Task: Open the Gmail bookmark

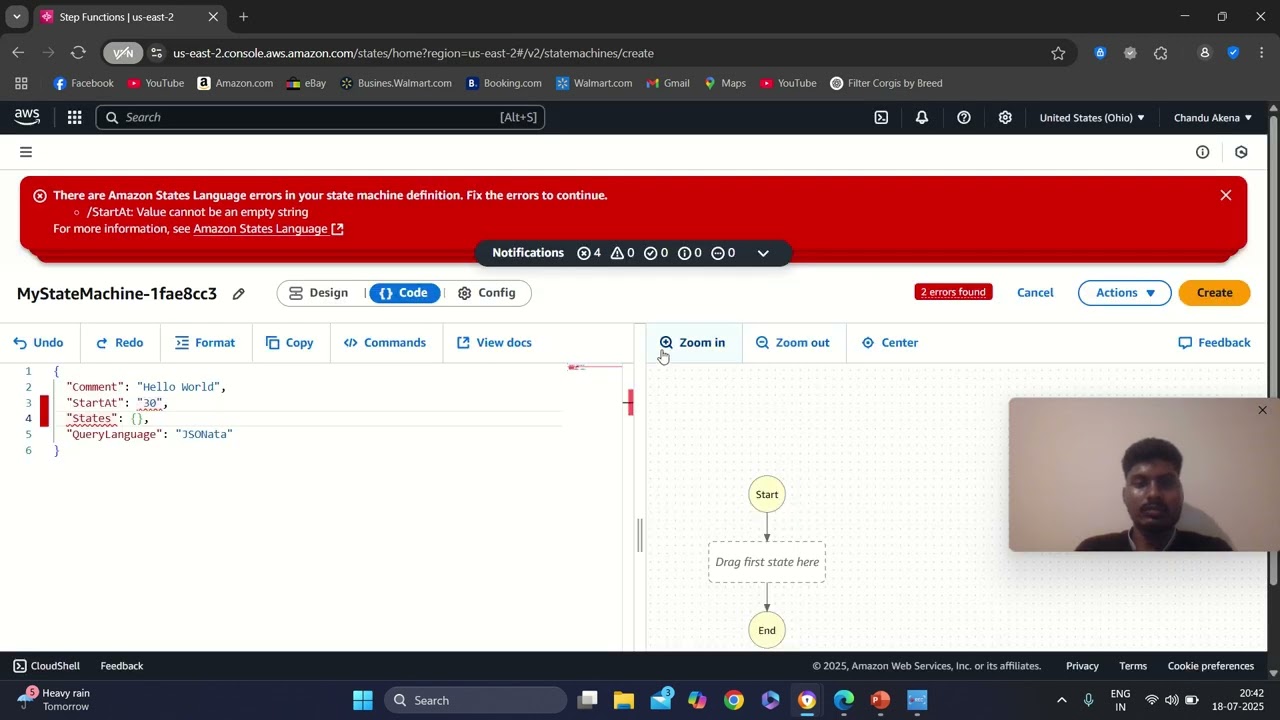Action: tap(667, 83)
